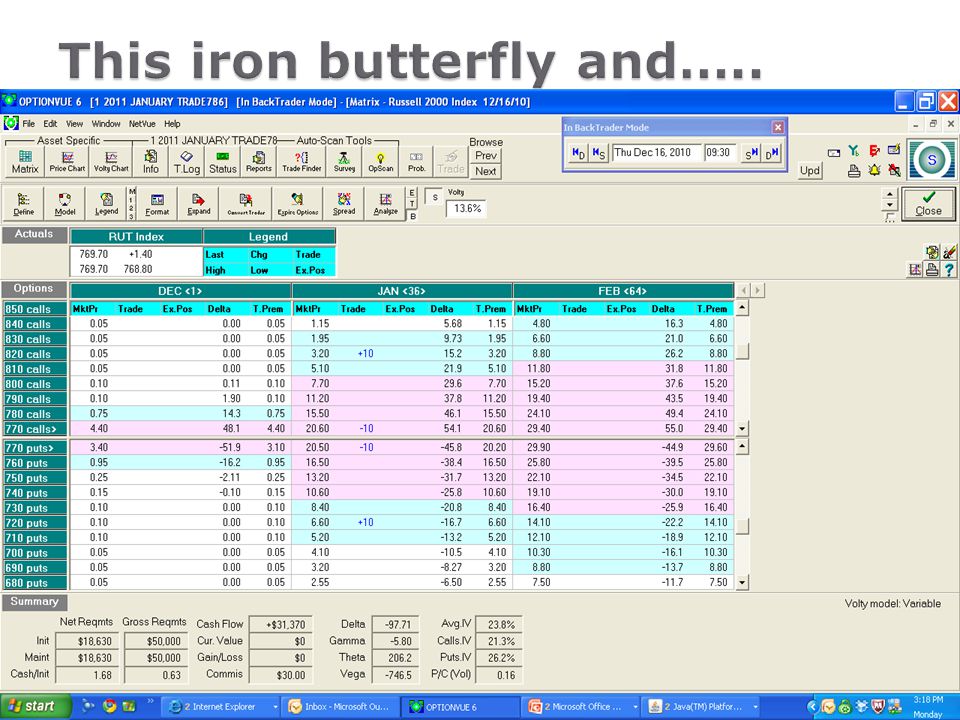Launch the Trade Finder

[301, 162]
